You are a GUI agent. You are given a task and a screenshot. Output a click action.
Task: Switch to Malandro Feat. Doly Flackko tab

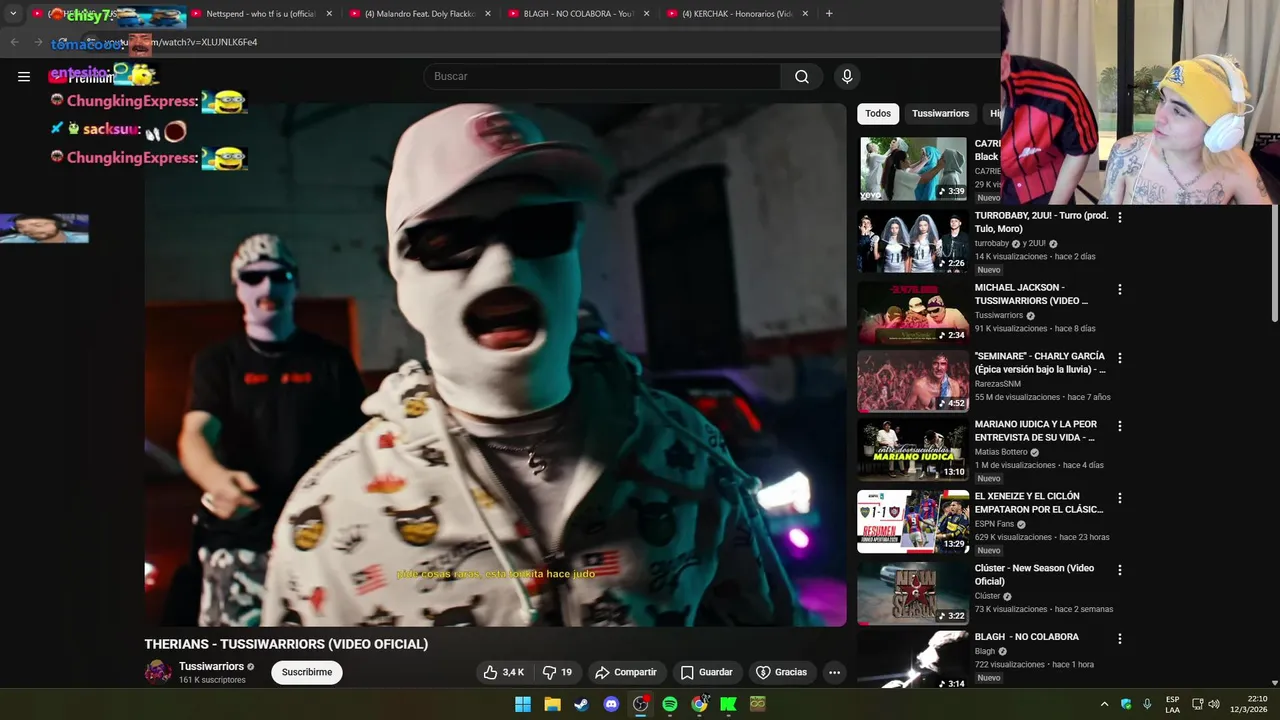coord(420,14)
